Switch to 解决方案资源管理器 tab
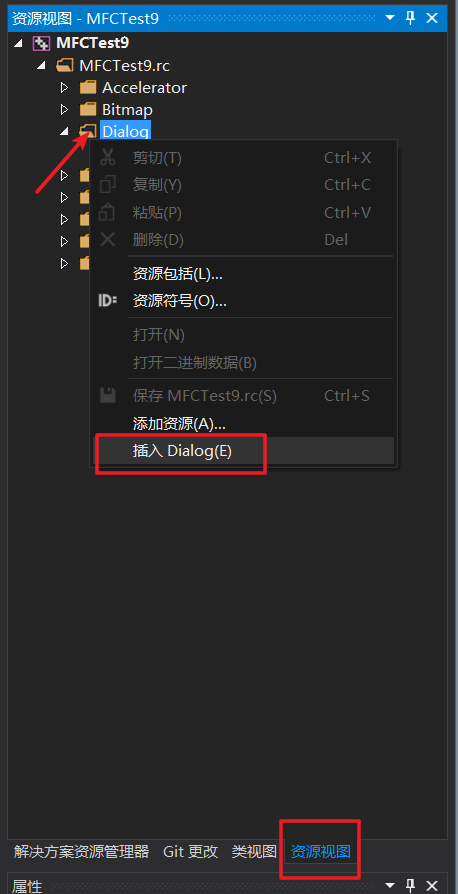The image size is (458, 894). (81, 852)
